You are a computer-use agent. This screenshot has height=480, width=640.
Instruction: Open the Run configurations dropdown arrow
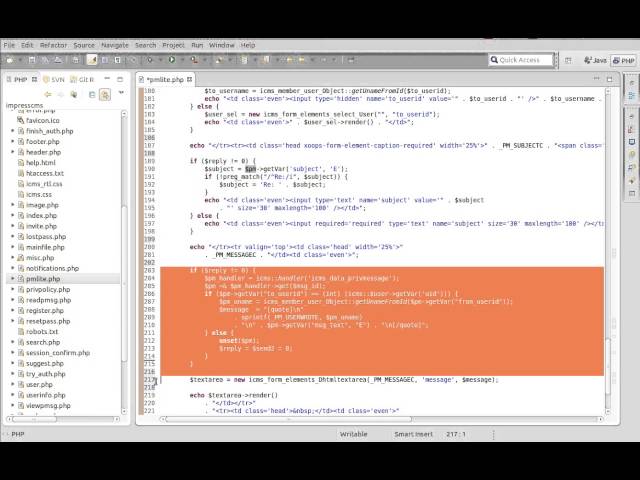tap(182, 60)
